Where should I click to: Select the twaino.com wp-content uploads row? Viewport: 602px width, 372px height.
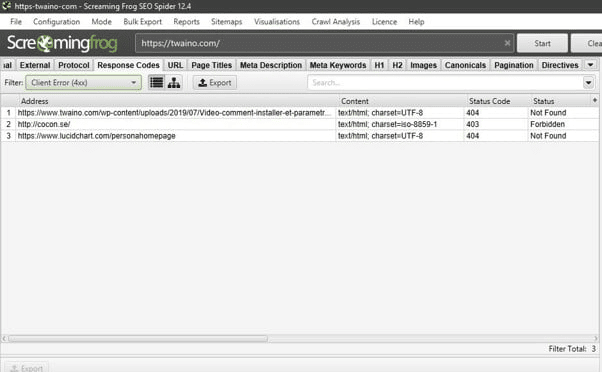pyautogui.click(x=299, y=112)
